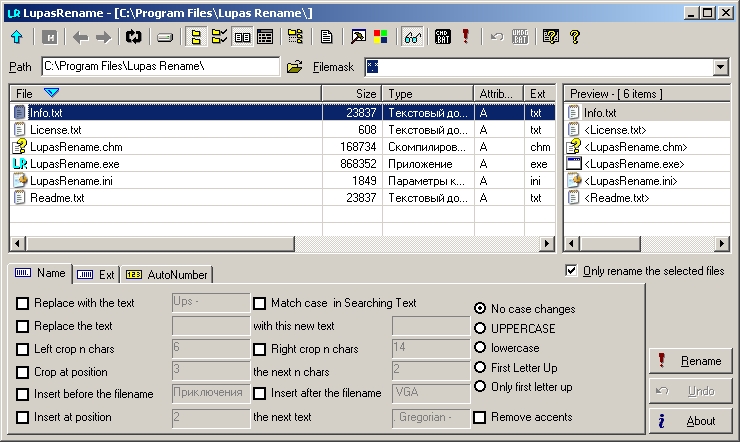Choose Only first letter up option
The image size is (740, 442).
(480, 386)
